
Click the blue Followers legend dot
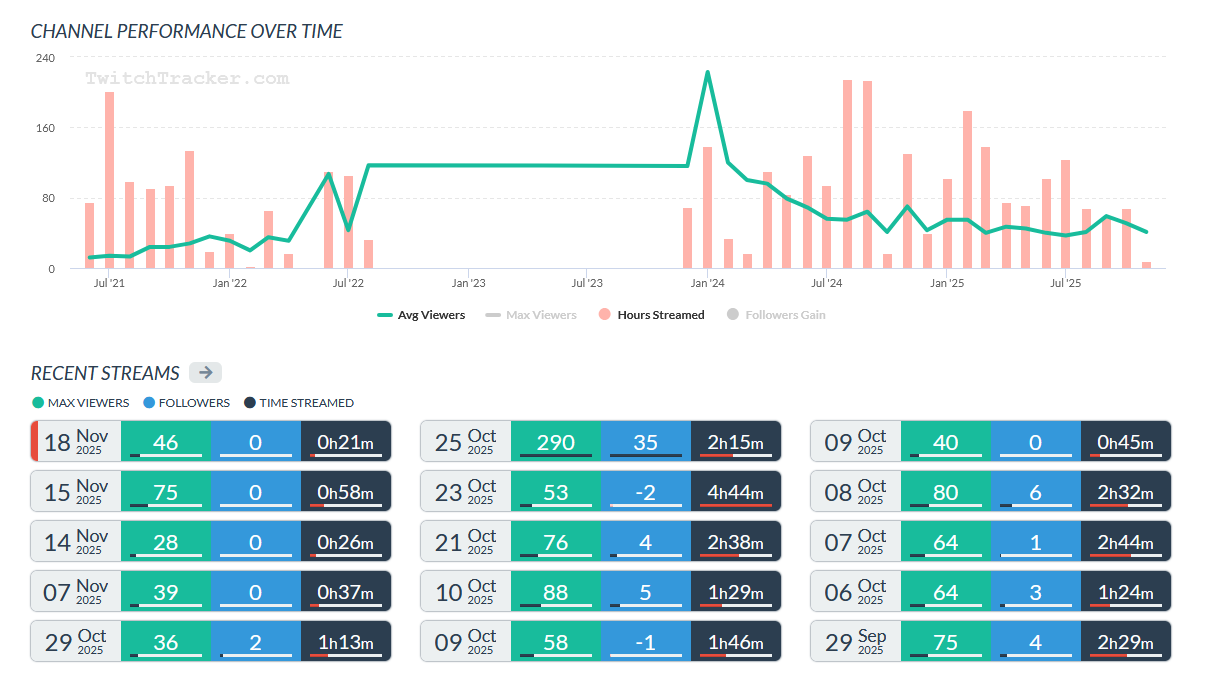149,403
